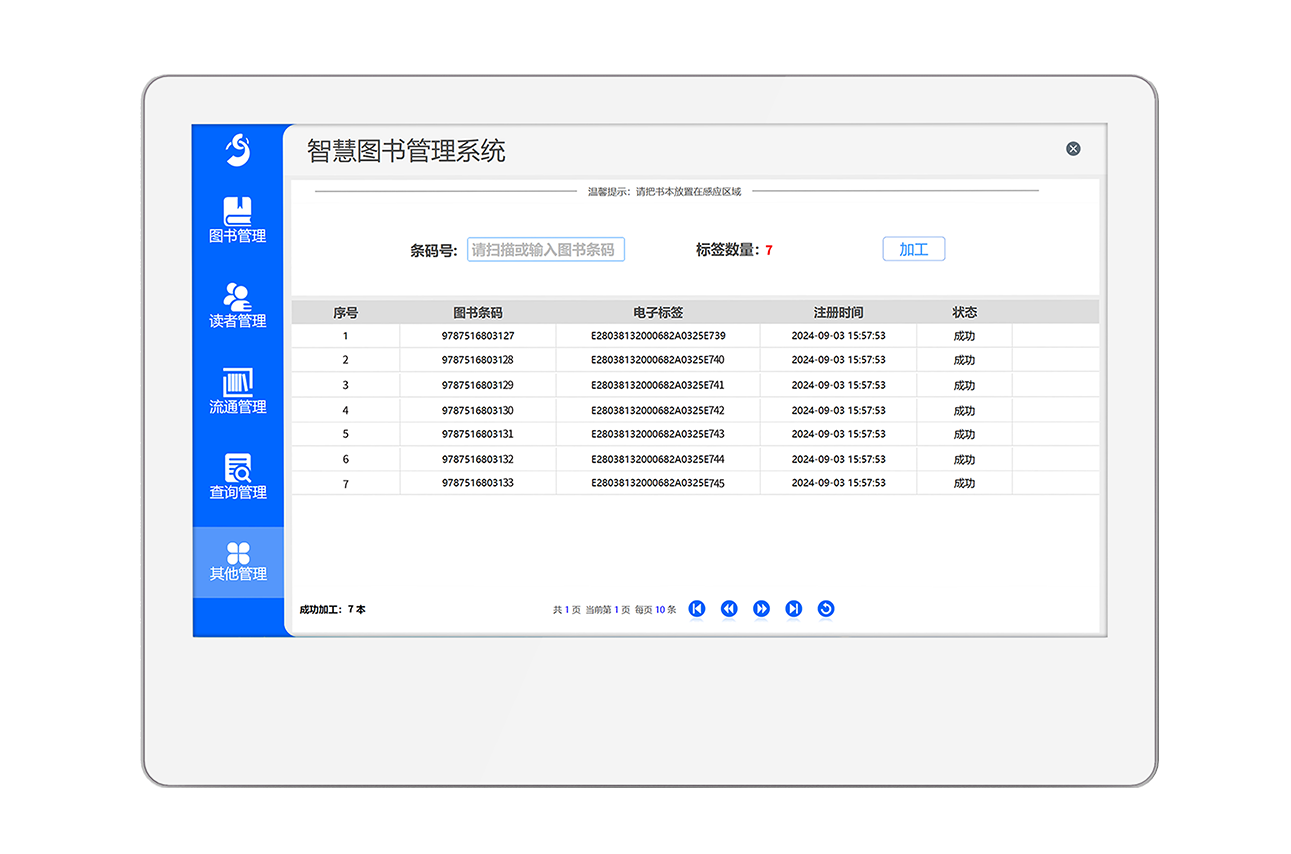Click the 其他管理 four-dot icon
The image size is (1291, 854).
coord(237,552)
